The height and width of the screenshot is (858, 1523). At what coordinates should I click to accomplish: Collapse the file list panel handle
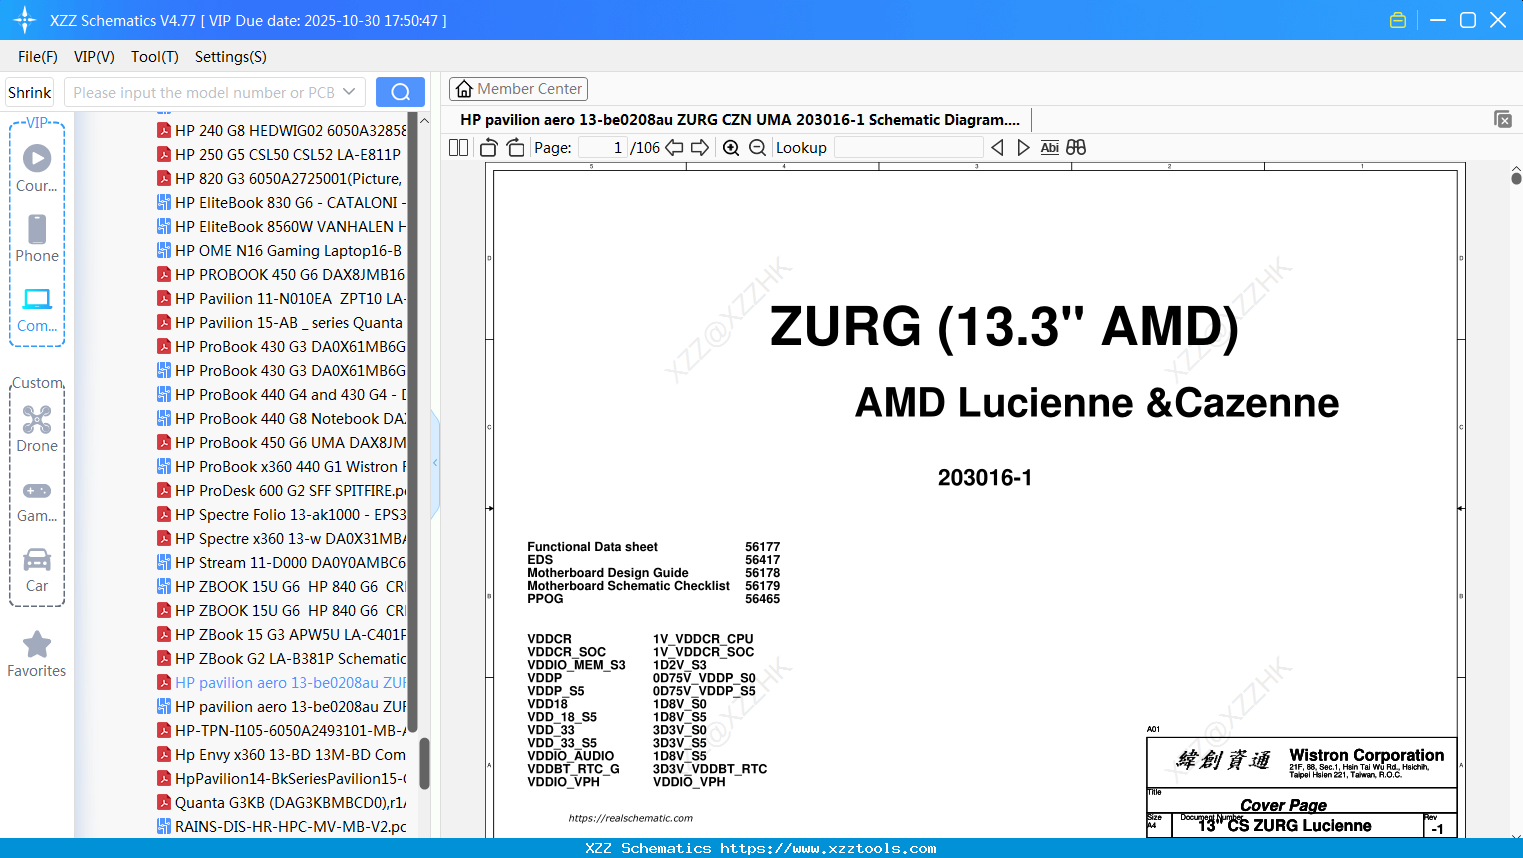tap(435, 463)
